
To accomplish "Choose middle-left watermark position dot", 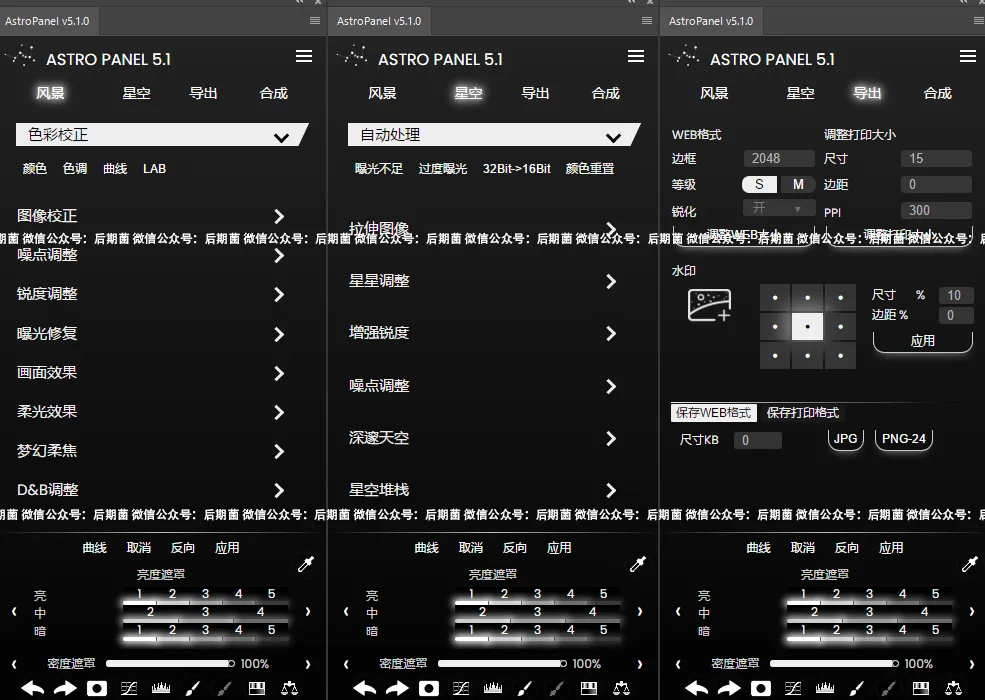I will 775,327.
